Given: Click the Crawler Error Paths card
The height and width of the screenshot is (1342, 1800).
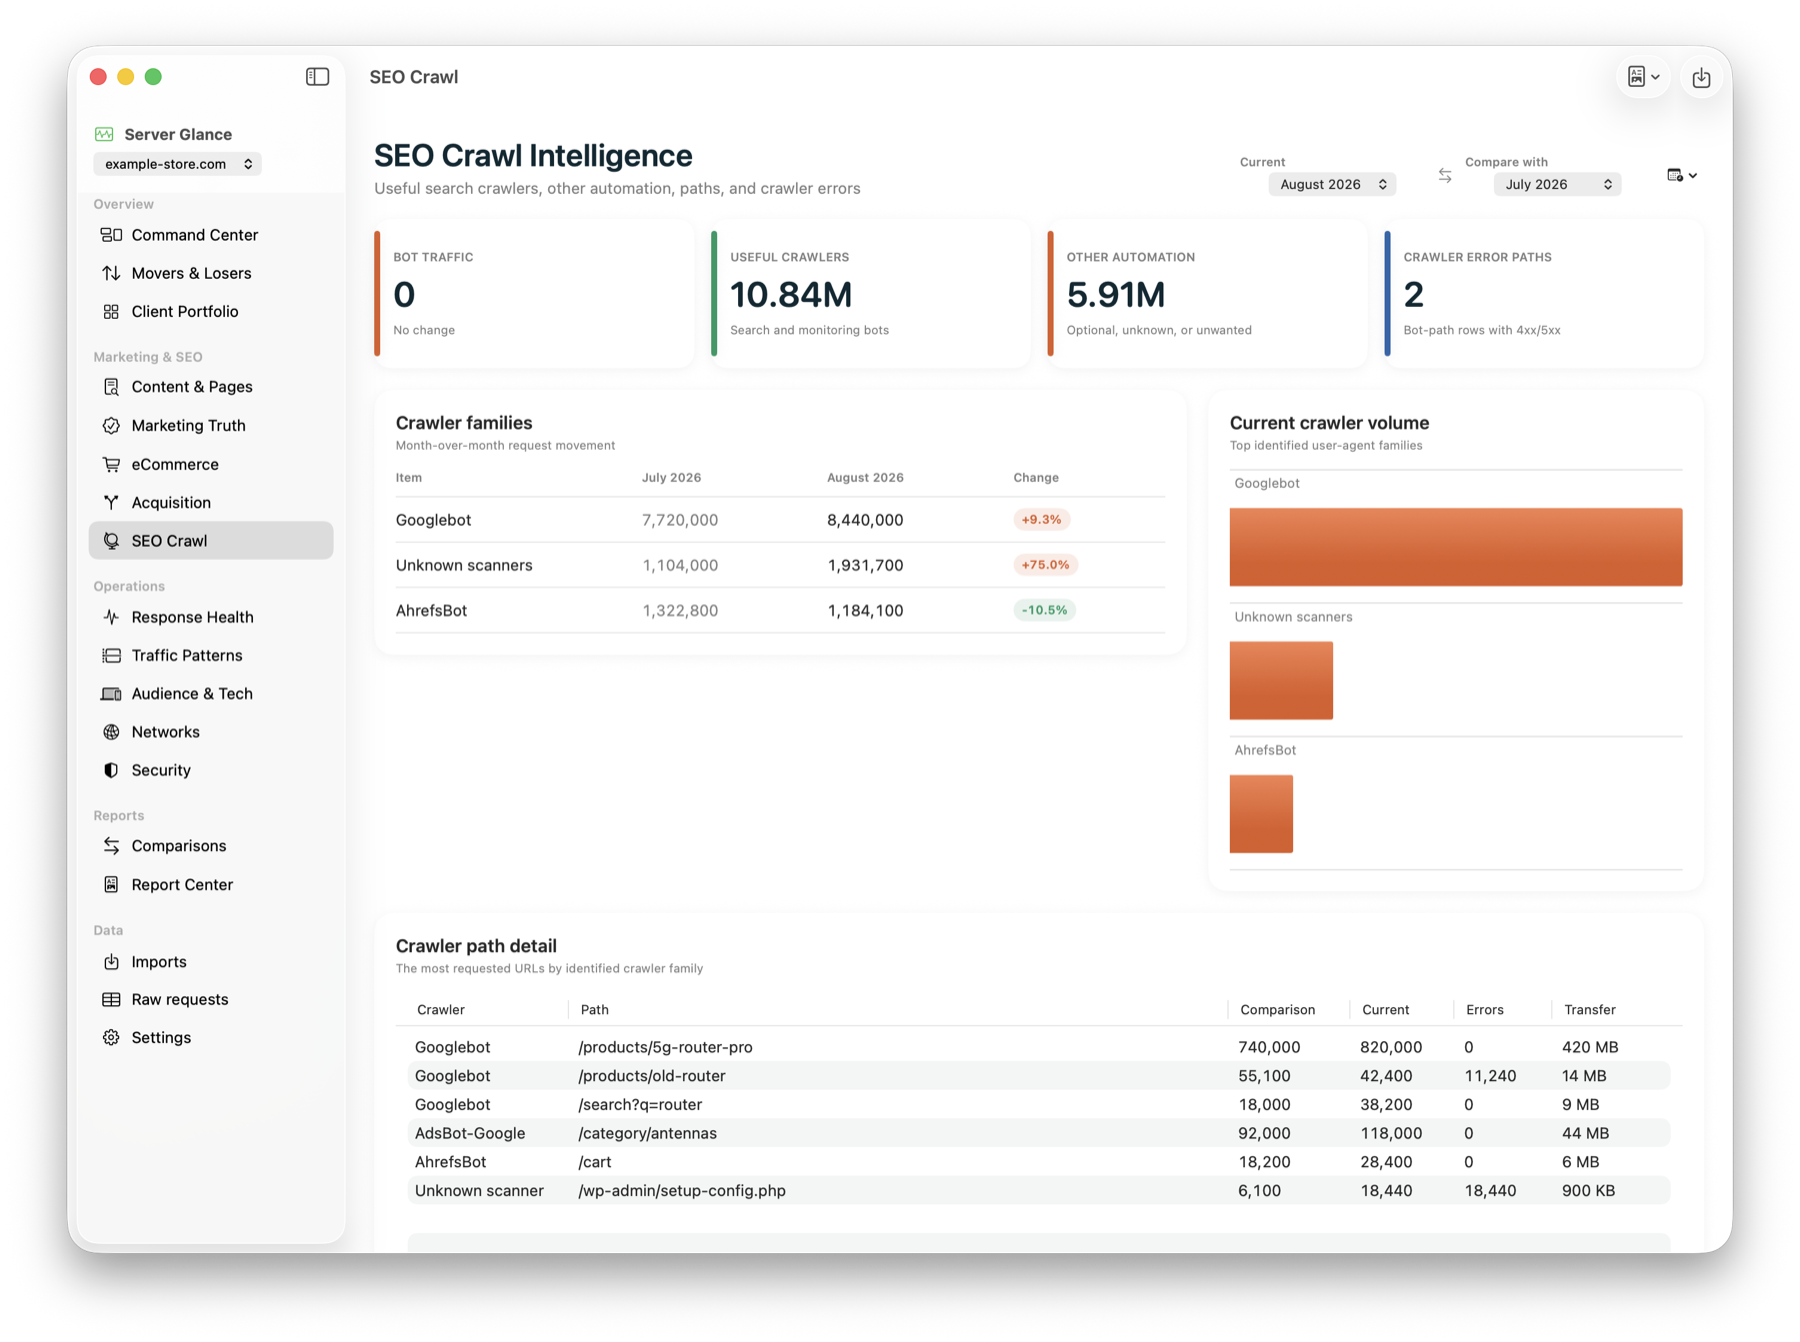Looking at the screenshot, I should coord(1544,294).
